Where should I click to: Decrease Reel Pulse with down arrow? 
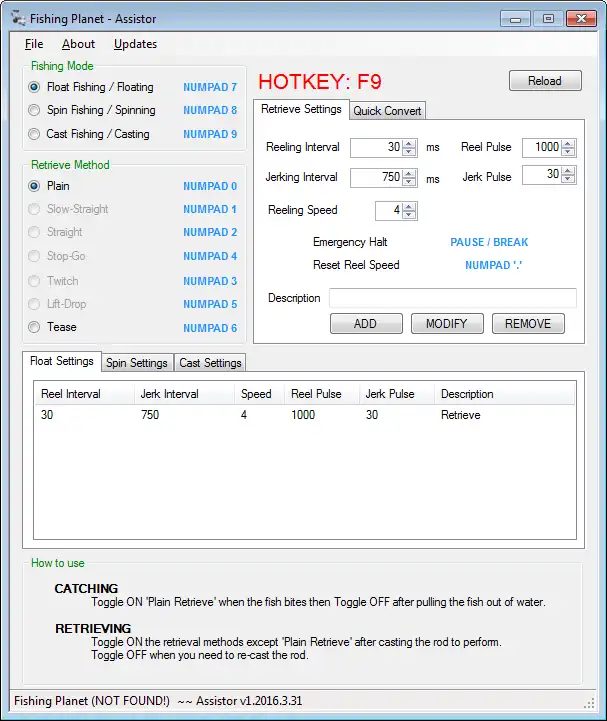pyautogui.click(x=568, y=152)
